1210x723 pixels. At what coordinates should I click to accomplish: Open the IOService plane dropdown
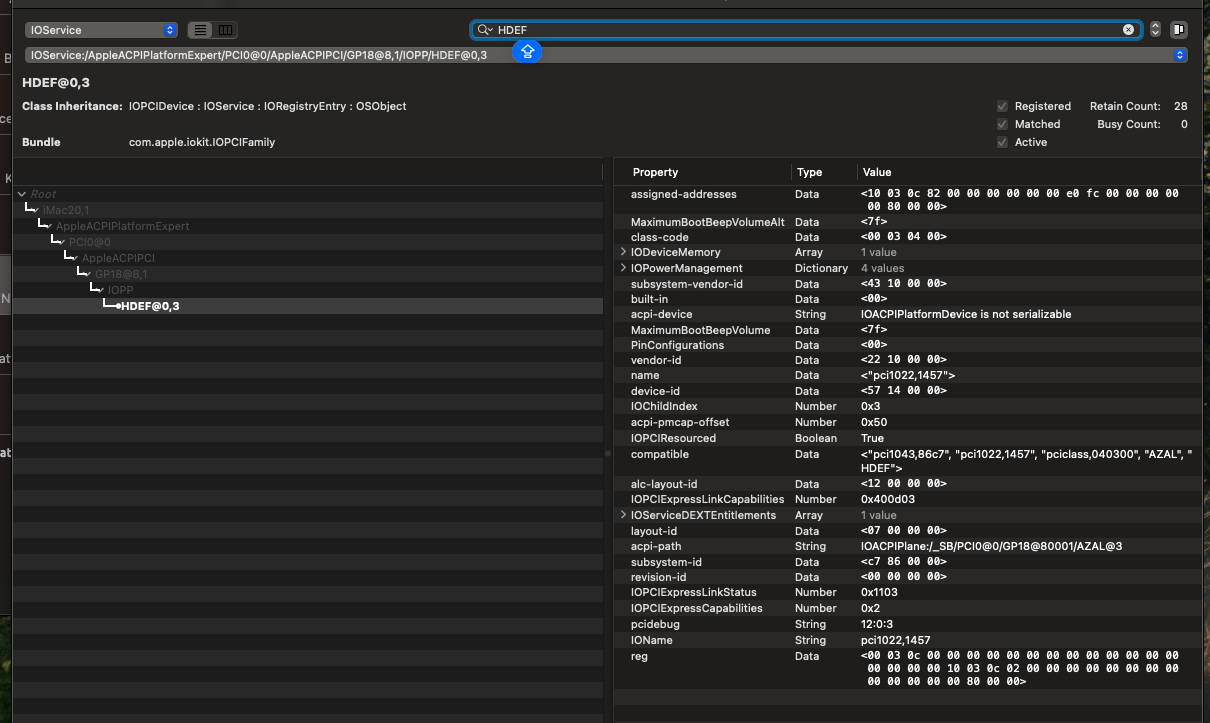102,31
